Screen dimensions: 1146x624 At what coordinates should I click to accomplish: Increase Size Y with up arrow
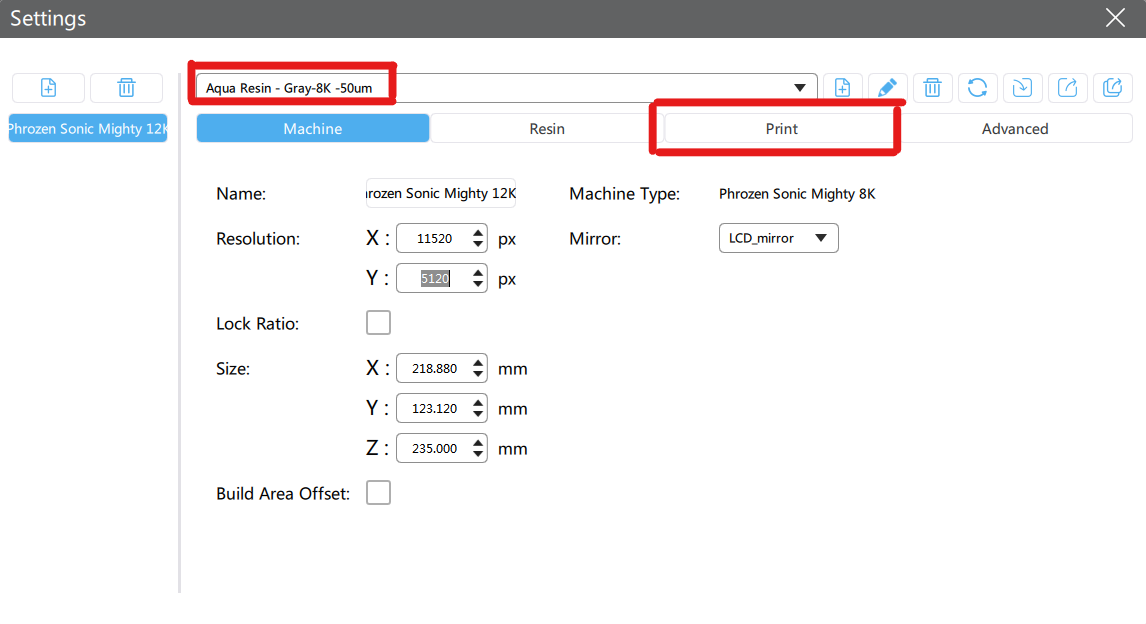point(478,403)
